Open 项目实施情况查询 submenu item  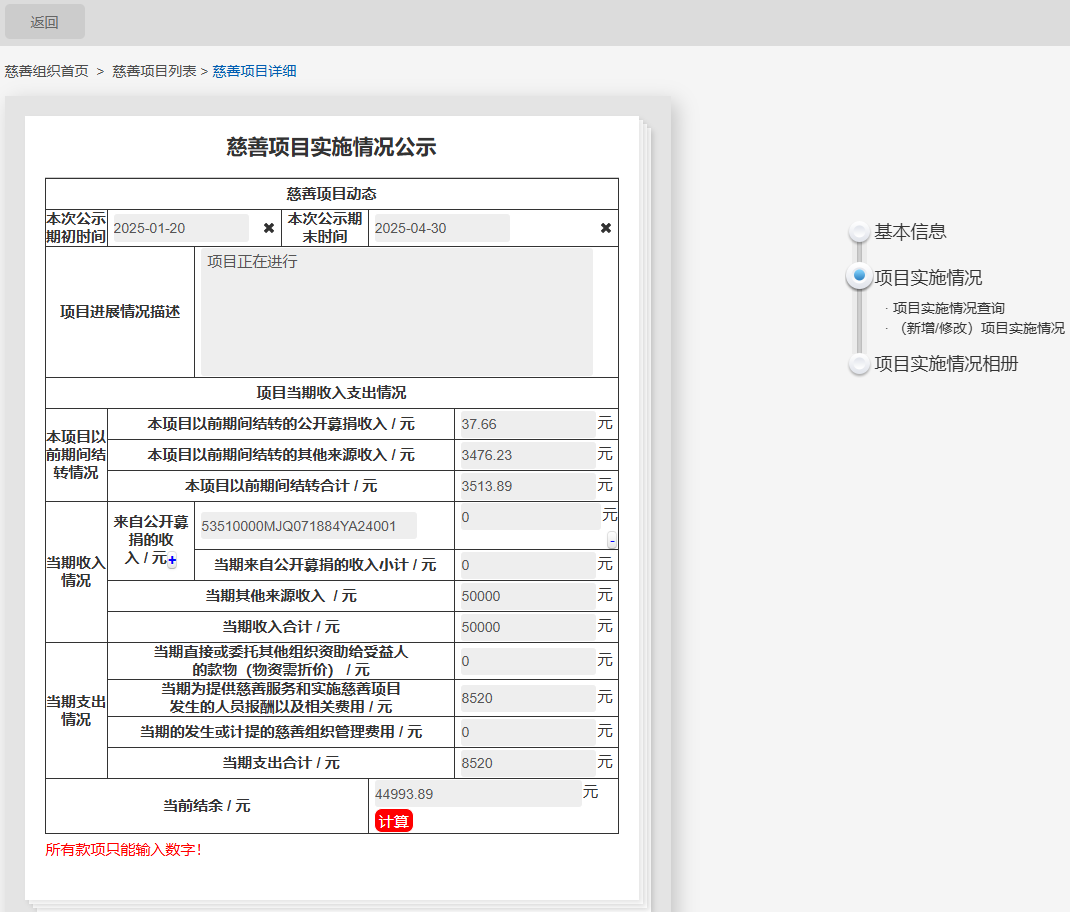(948, 309)
